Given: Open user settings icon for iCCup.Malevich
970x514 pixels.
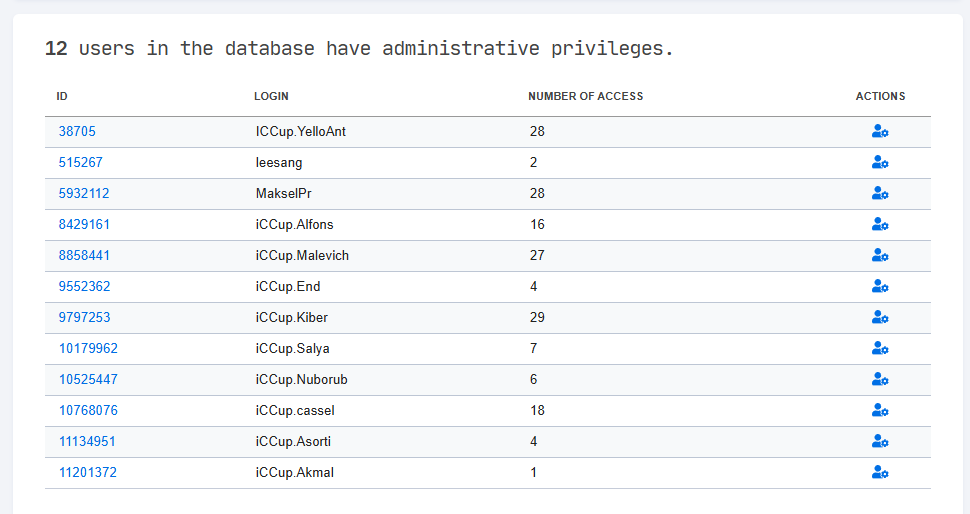Looking at the screenshot, I should 880,255.
